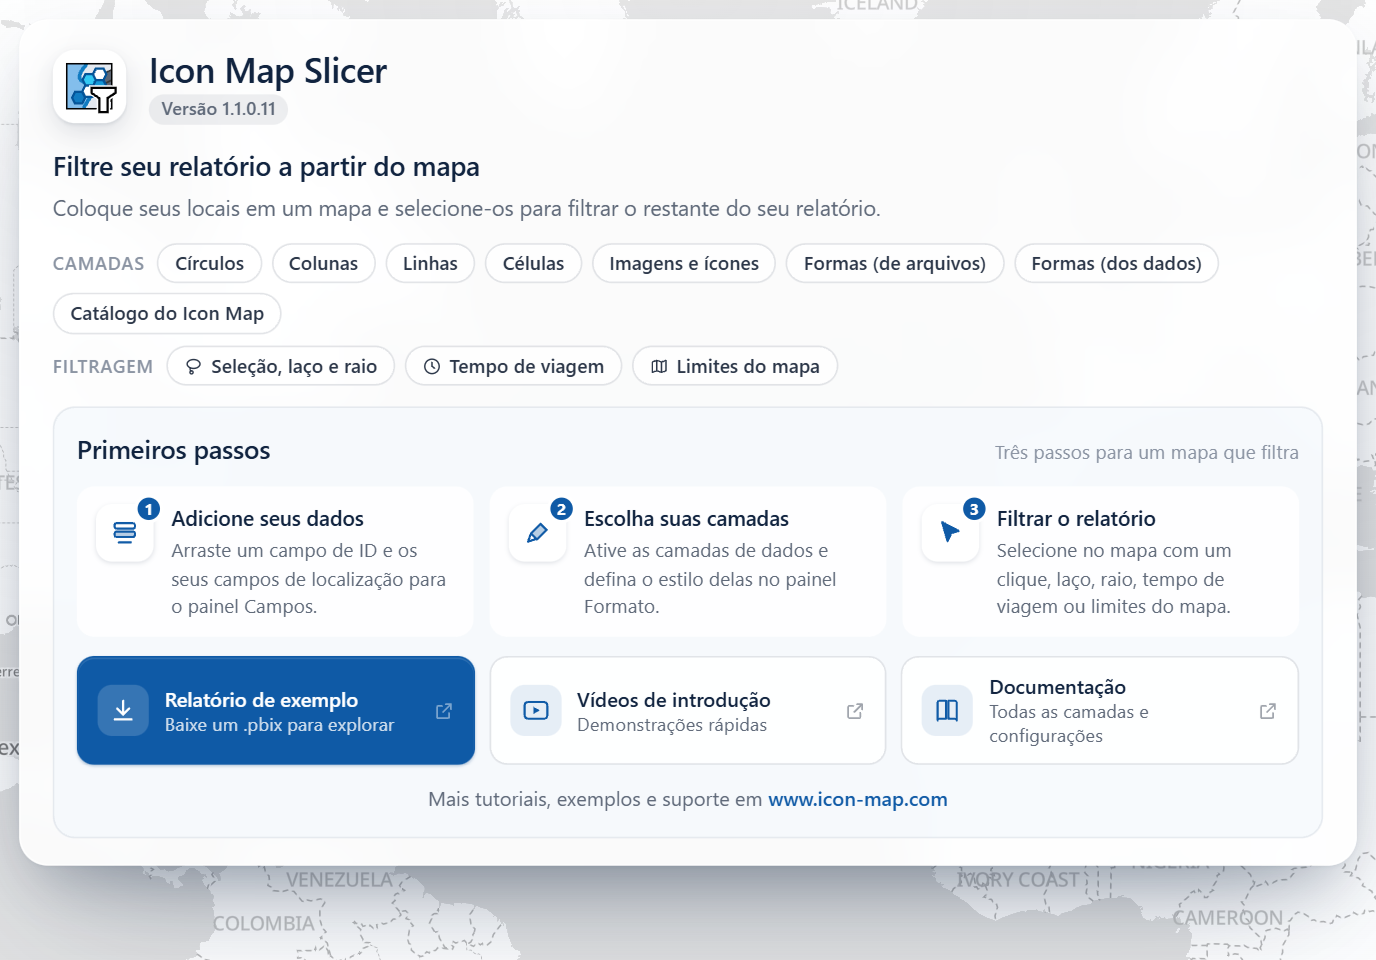Viewport: 1376px width, 960px height.
Task: Click the Versão 1.1.0.11 badge
Action: 218,109
